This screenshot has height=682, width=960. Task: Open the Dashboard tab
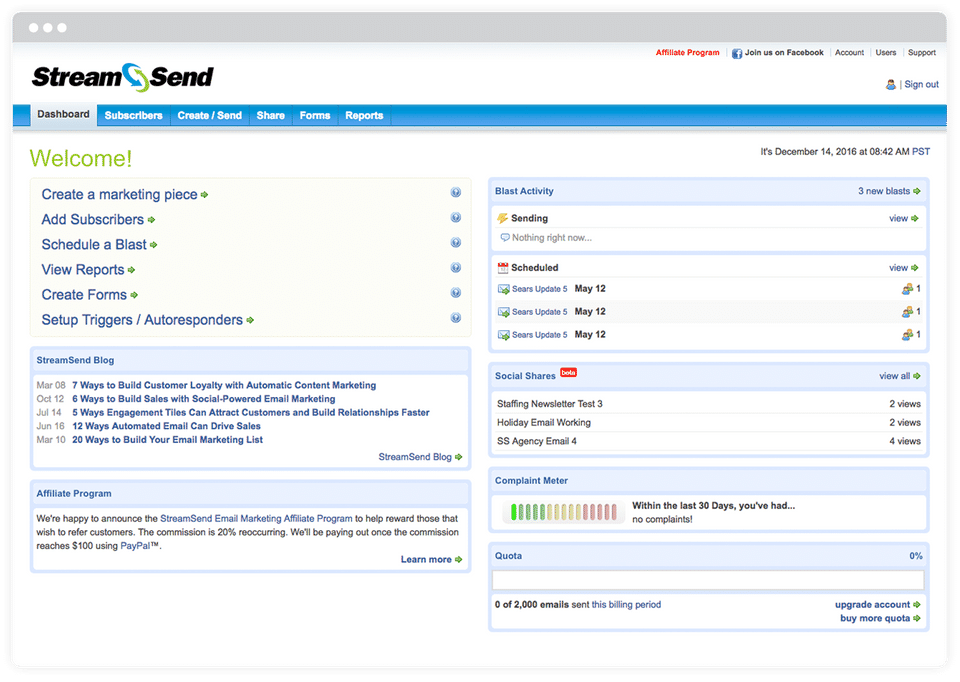63,114
